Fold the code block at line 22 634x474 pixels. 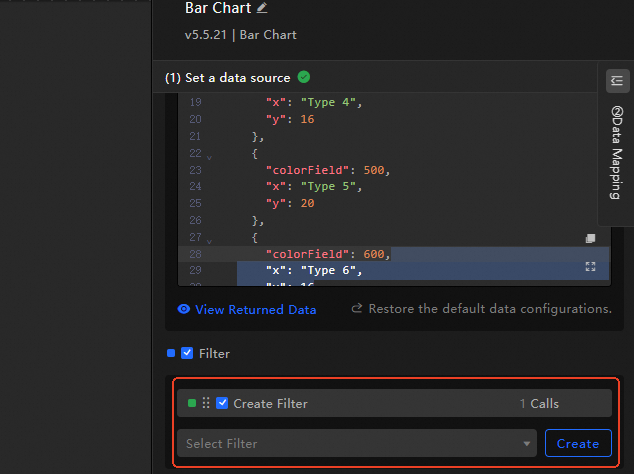(x=209, y=157)
